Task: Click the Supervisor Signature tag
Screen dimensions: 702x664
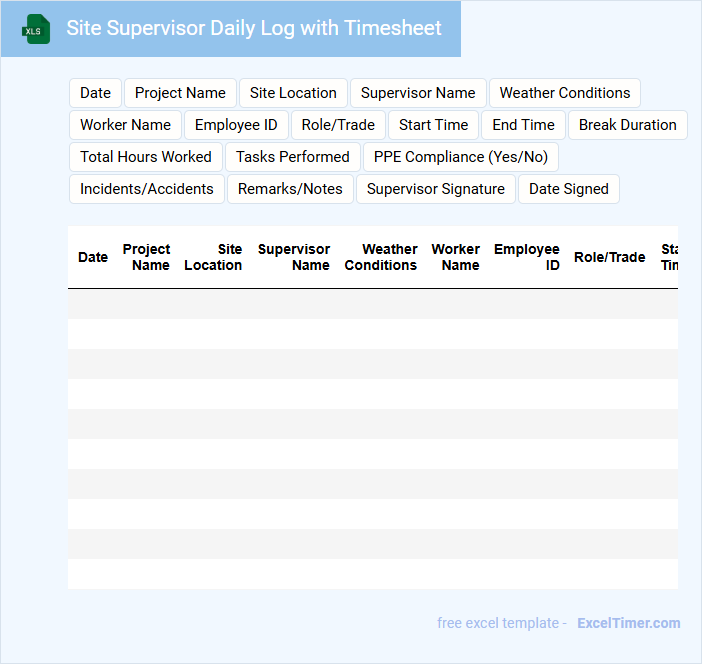Action: tap(436, 189)
